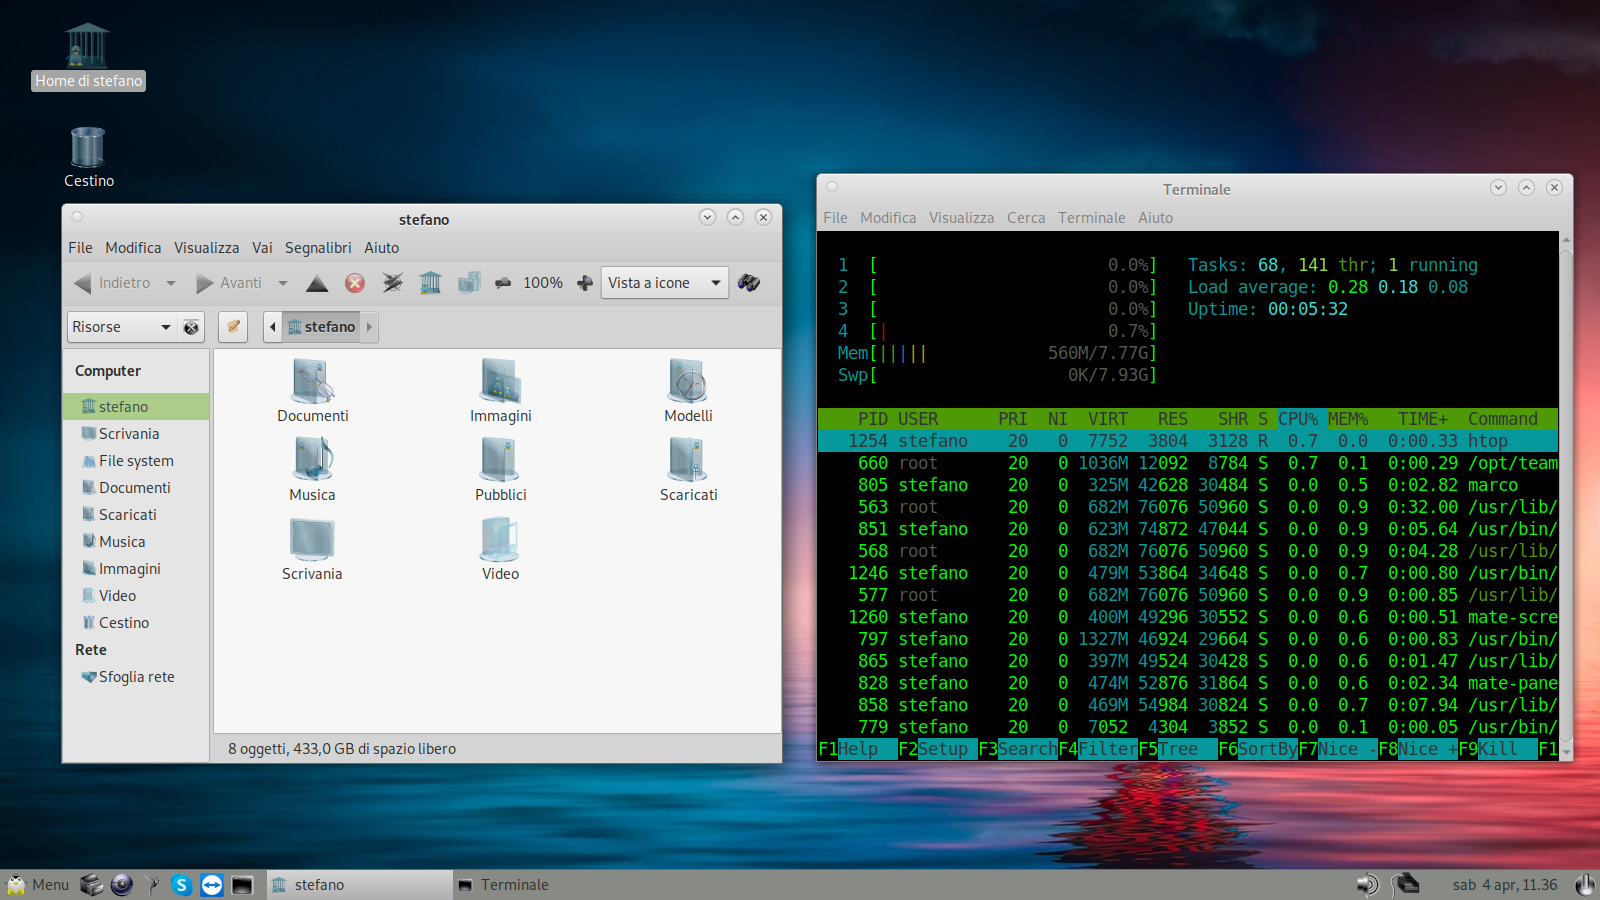Image resolution: width=1600 pixels, height=900 pixels.
Task: Open the Avanti history dropdown arrow
Action: coord(283,284)
